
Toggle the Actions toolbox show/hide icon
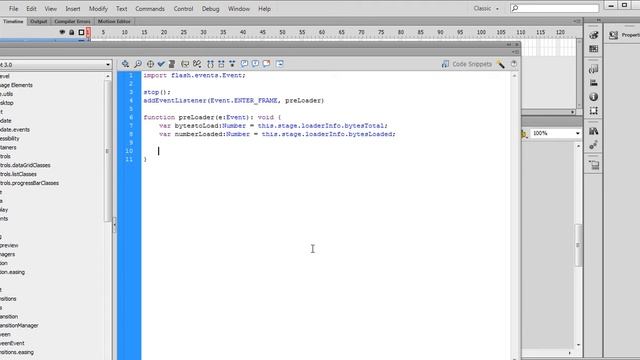[280, 64]
